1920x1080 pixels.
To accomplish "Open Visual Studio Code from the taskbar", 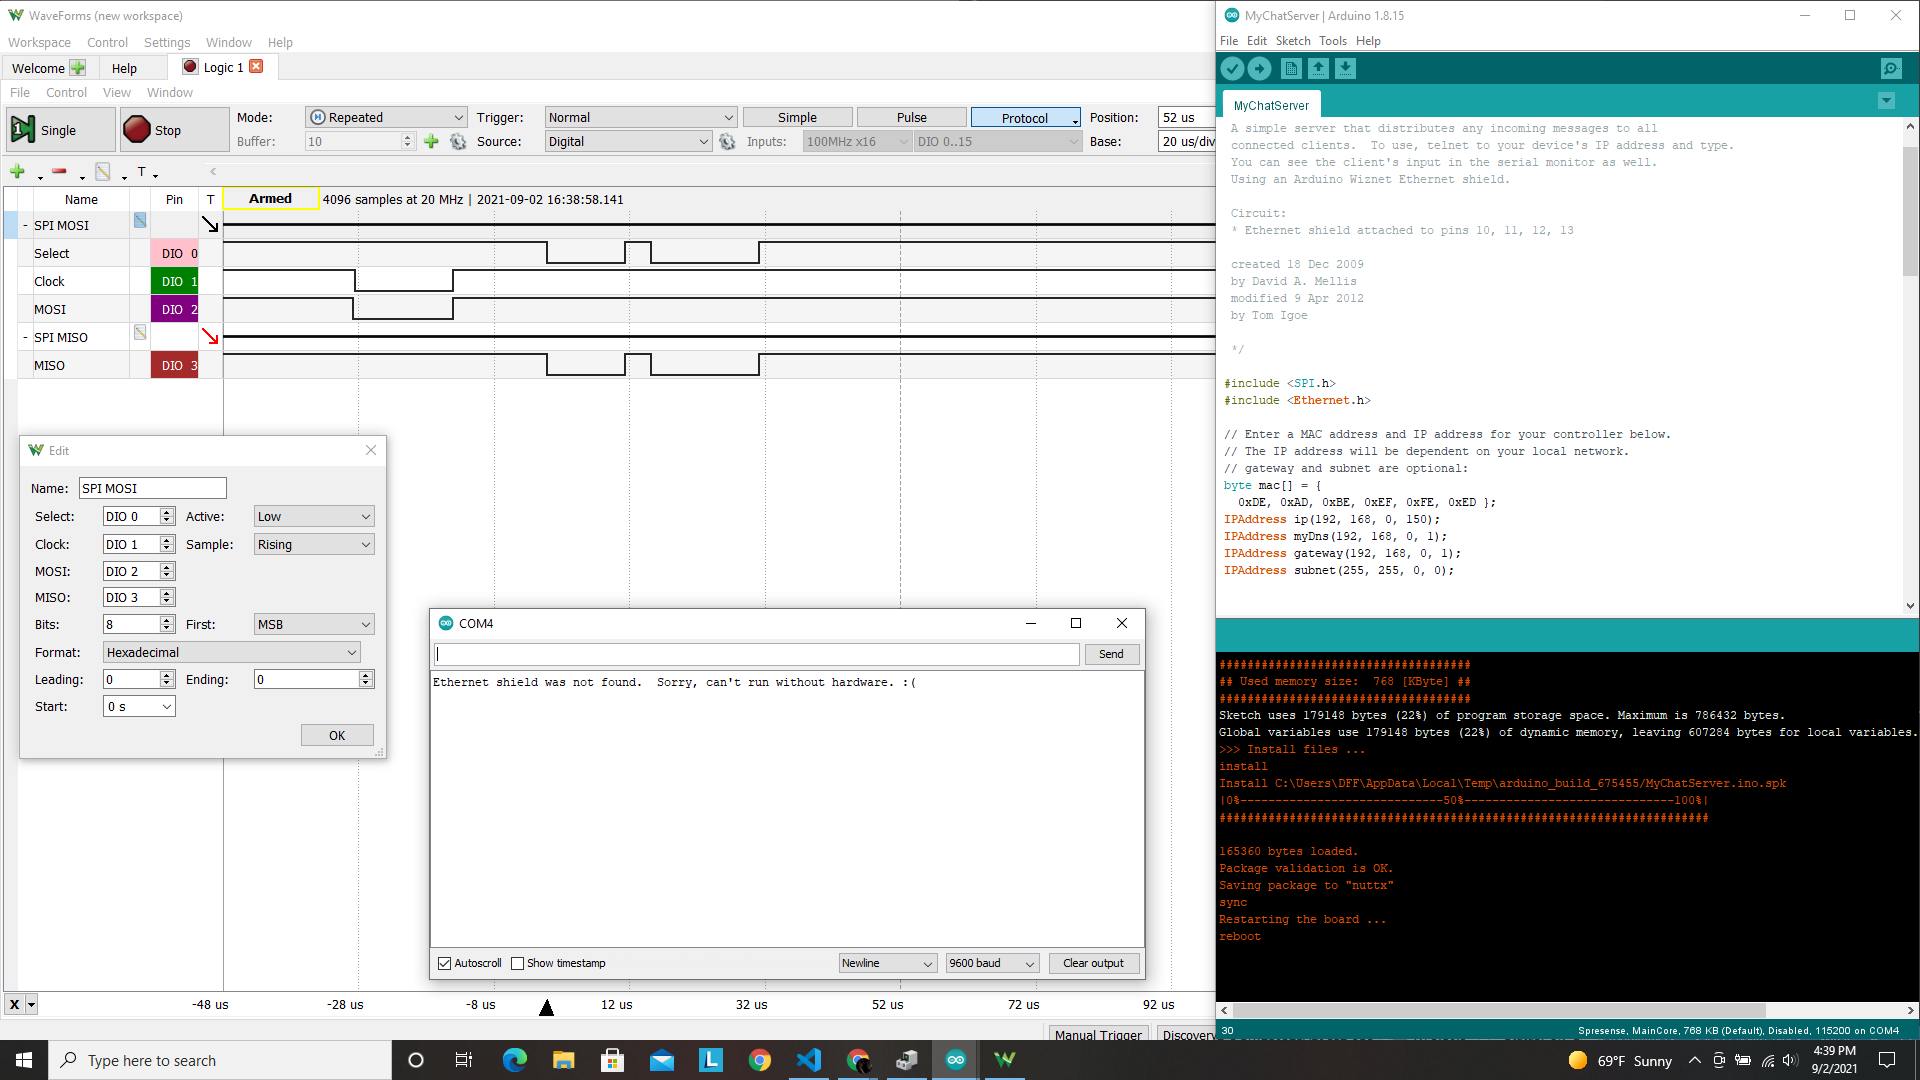I will (809, 1060).
